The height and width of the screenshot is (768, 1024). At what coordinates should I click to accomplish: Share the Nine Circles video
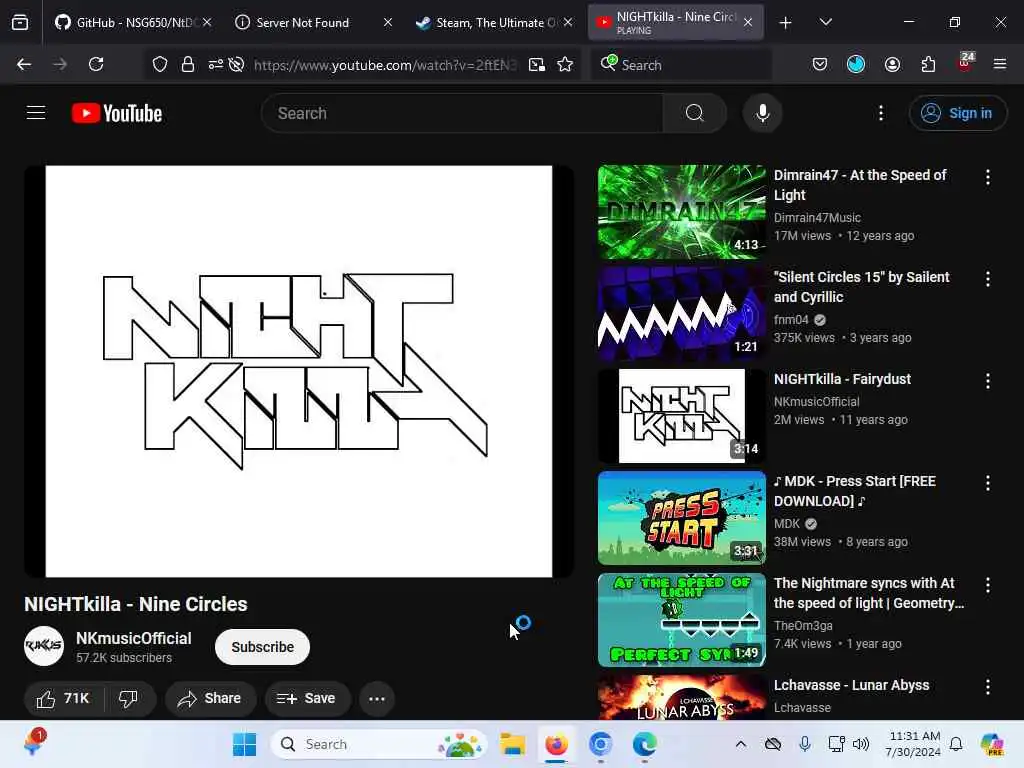tap(210, 699)
